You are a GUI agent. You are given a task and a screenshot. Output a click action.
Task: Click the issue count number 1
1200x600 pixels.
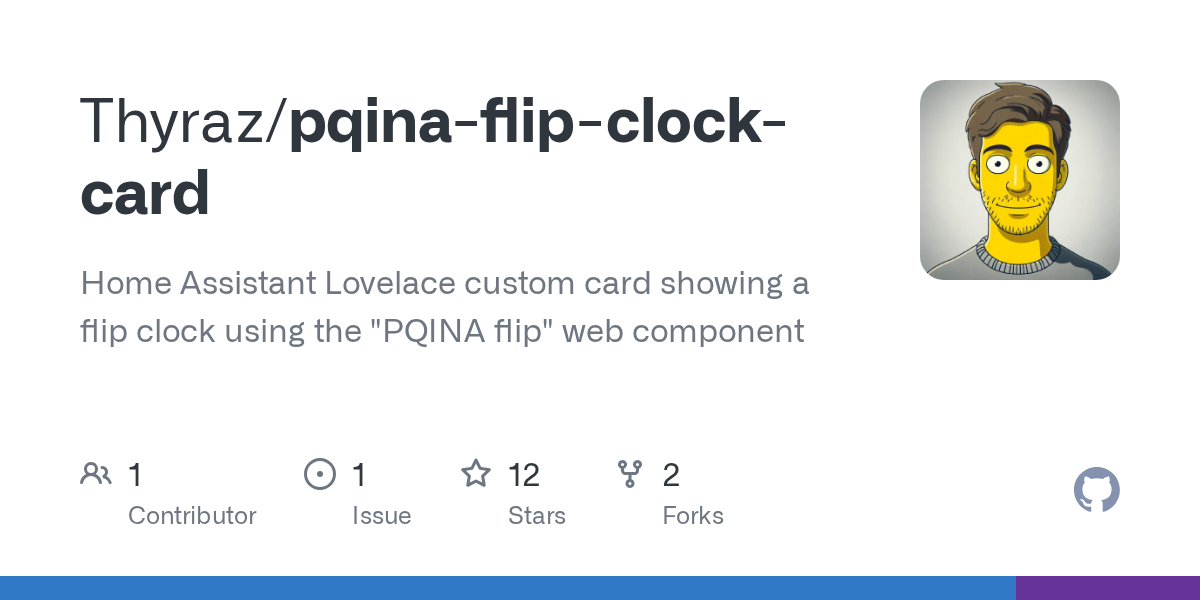tap(359, 474)
